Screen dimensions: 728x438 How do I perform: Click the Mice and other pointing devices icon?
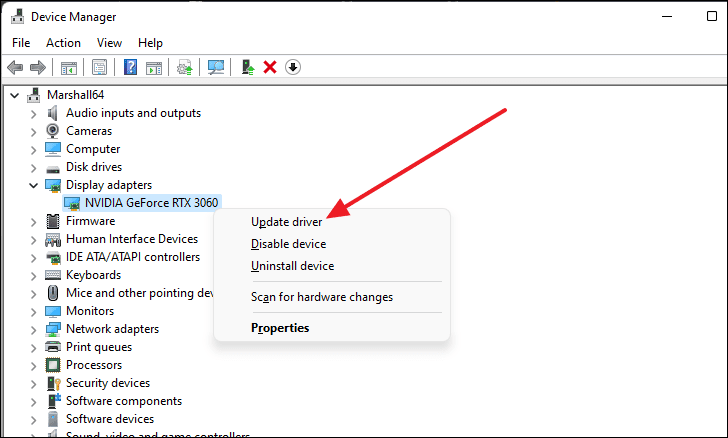click(53, 293)
